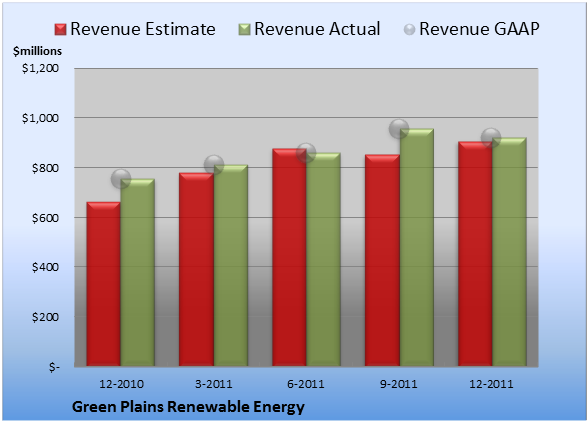Select the red estimate bar for 6-2011
Screen dimensions: 588x422
(289, 257)
